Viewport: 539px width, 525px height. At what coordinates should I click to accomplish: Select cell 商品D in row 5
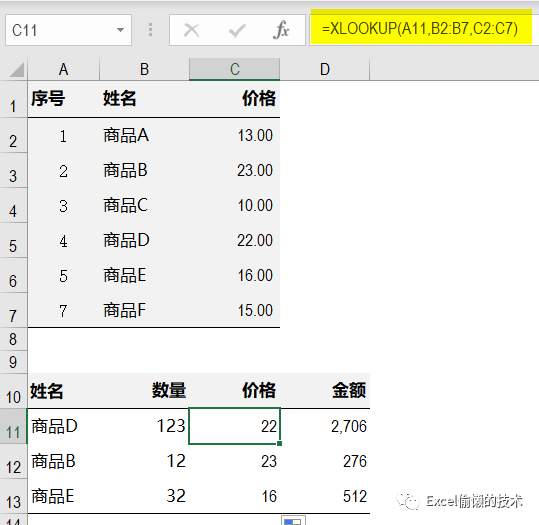144,240
